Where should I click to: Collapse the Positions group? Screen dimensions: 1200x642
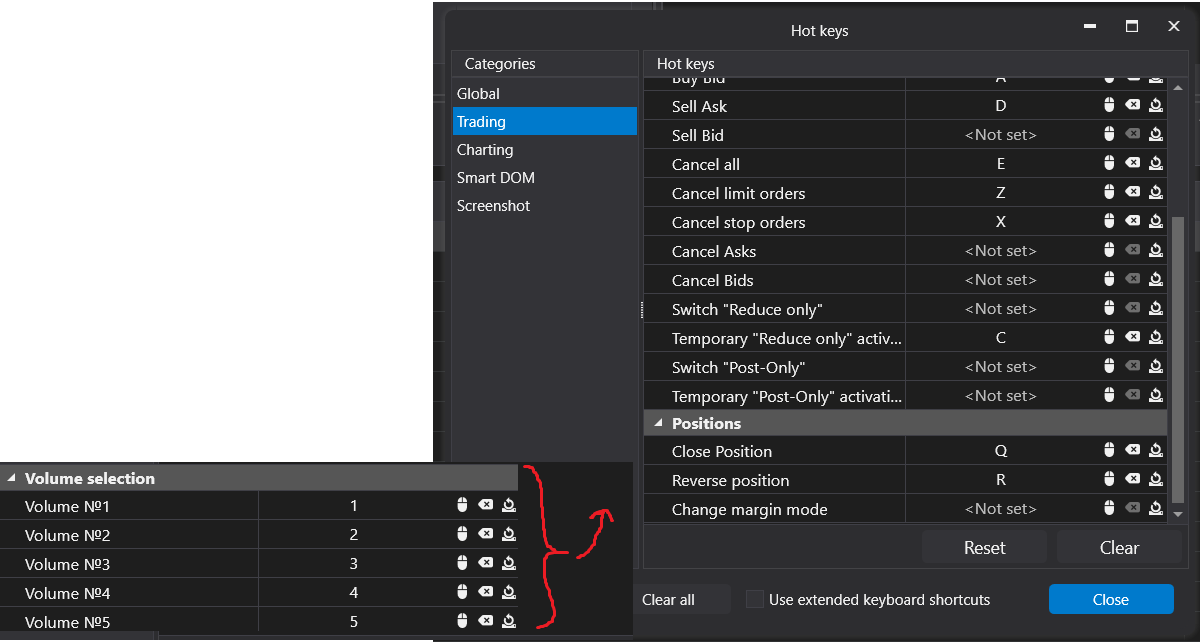(x=658, y=423)
